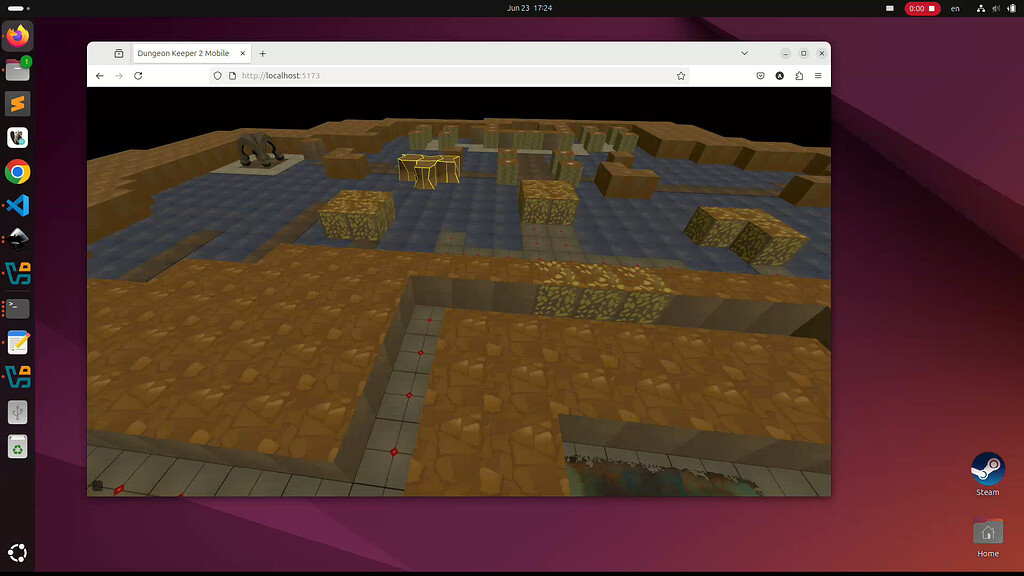Image resolution: width=1024 pixels, height=576 pixels.
Task: Open Sublime Text from the dock
Action: tap(17, 103)
